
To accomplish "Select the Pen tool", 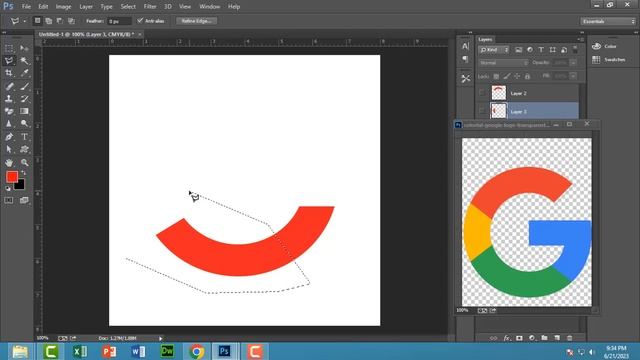I will 9,137.
